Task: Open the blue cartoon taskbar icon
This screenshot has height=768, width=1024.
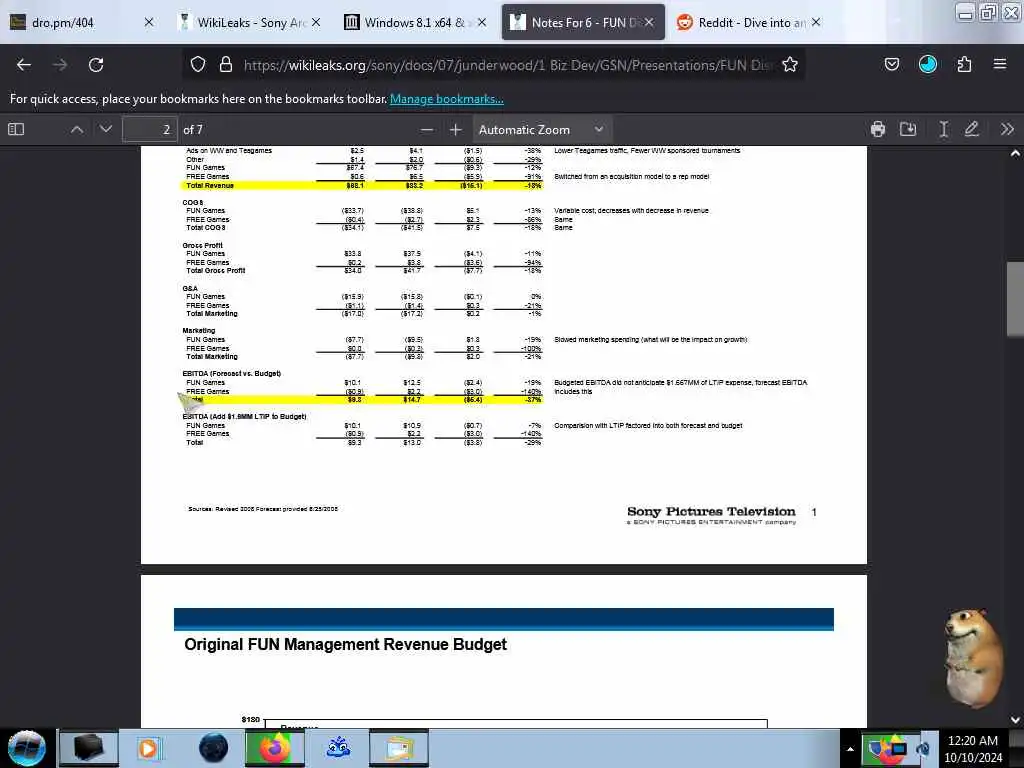Action: click(338, 748)
